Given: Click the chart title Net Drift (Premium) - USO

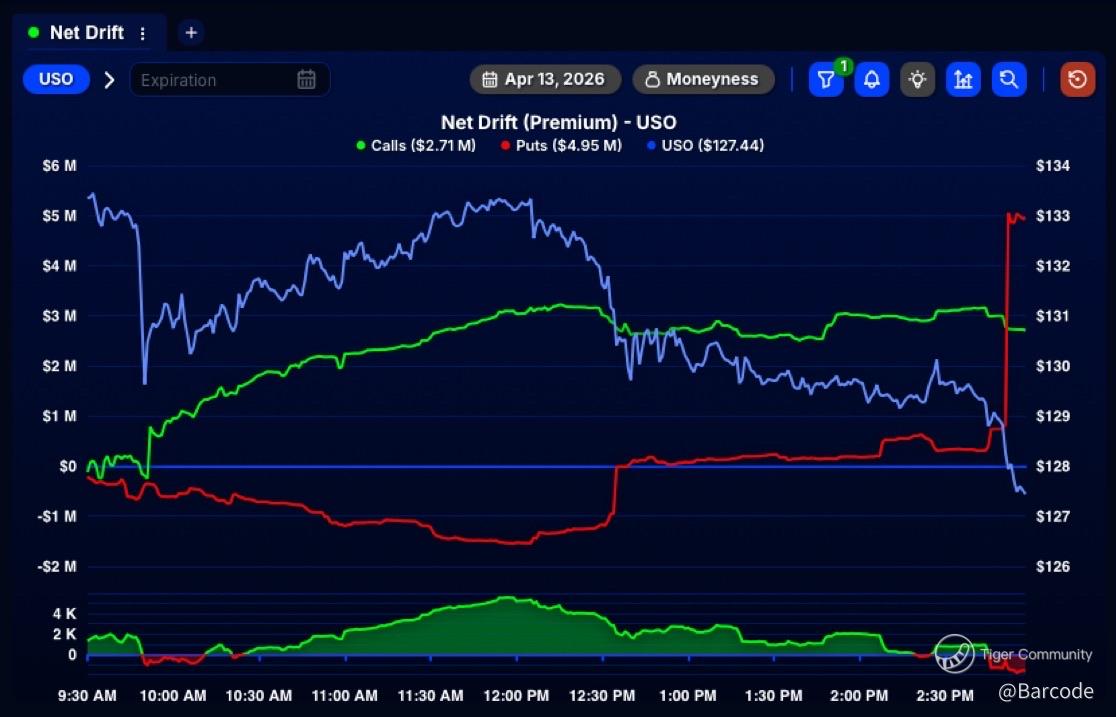Looking at the screenshot, I should pos(559,122).
